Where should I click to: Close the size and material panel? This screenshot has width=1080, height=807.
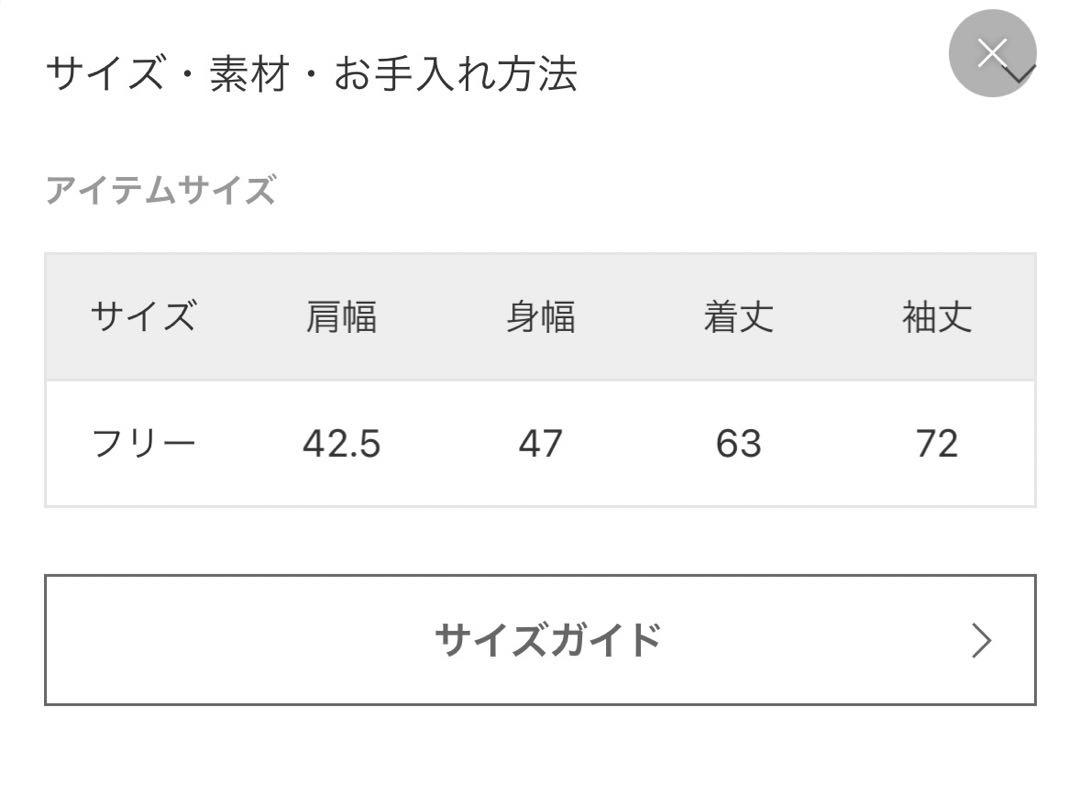click(992, 53)
